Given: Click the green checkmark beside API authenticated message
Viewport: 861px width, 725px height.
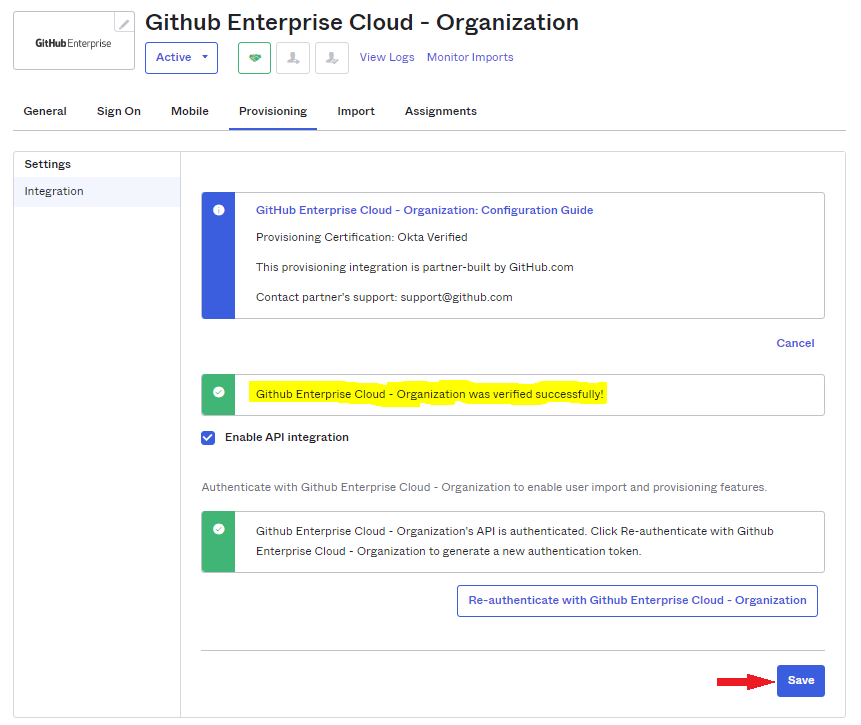Looking at the screenshot, I should [218, 530].
